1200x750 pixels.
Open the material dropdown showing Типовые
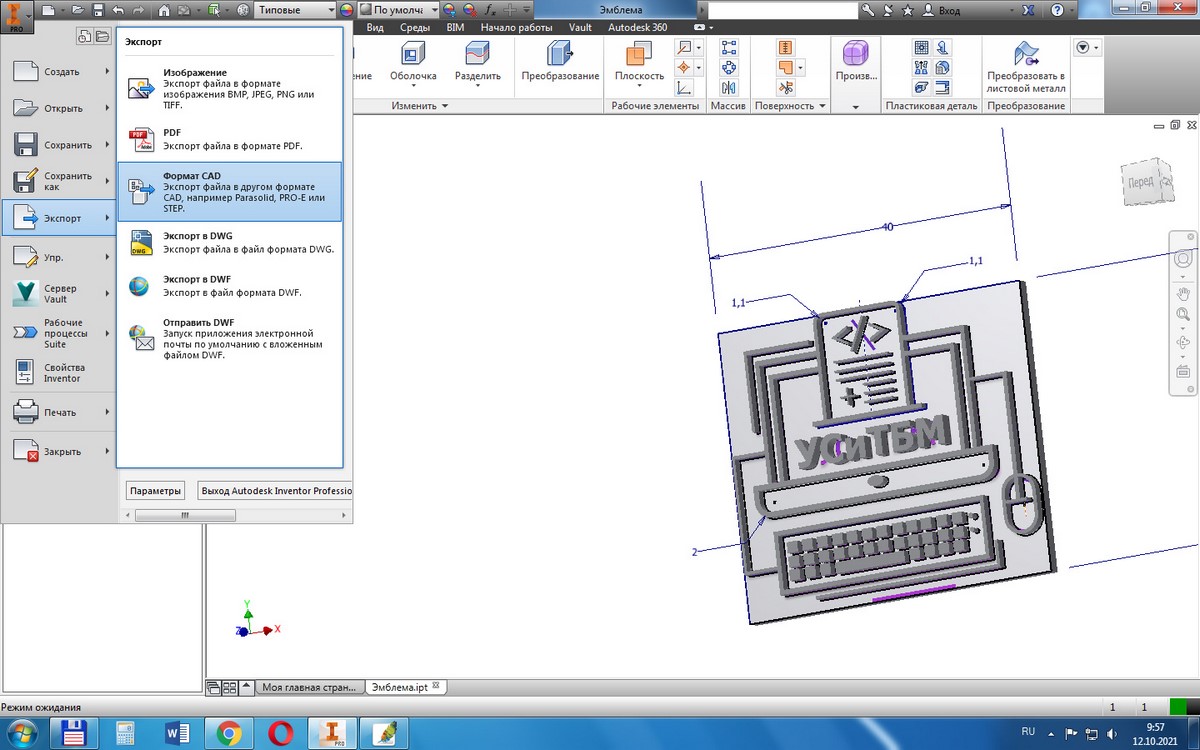tap(294, 10)
